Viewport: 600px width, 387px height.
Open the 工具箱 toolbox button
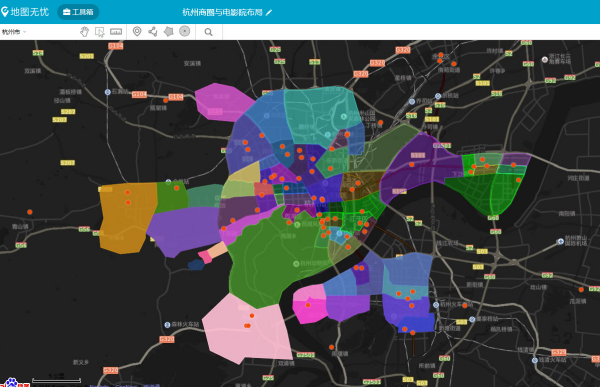(x=78, y=12)
